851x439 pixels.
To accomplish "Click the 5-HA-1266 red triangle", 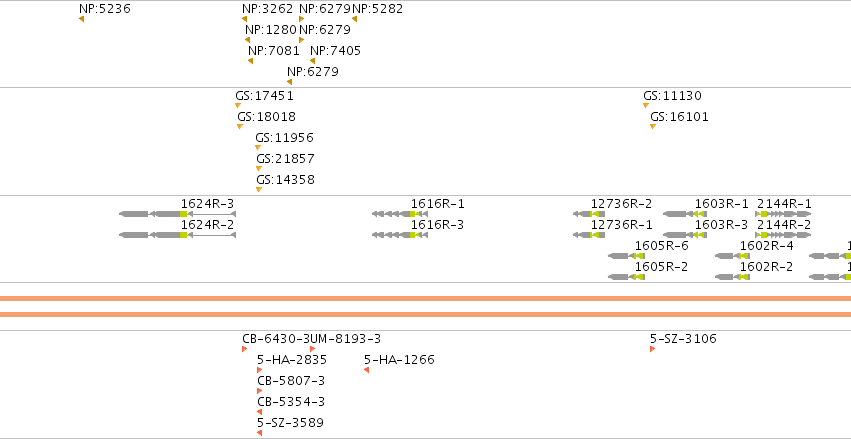I will [x=366, y=370].
